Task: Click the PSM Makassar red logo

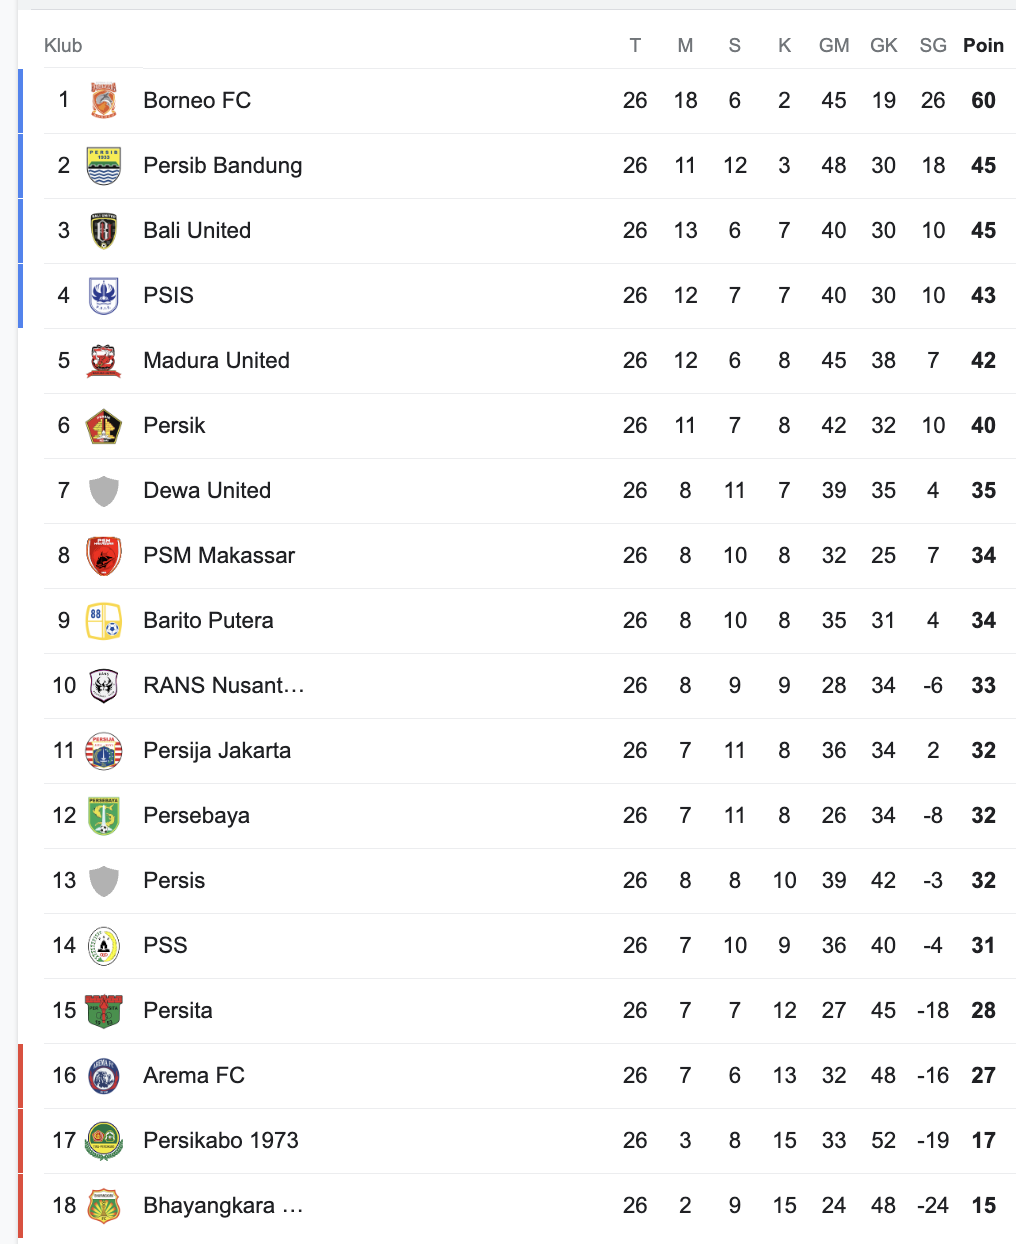Action: [x=104, y=556]
